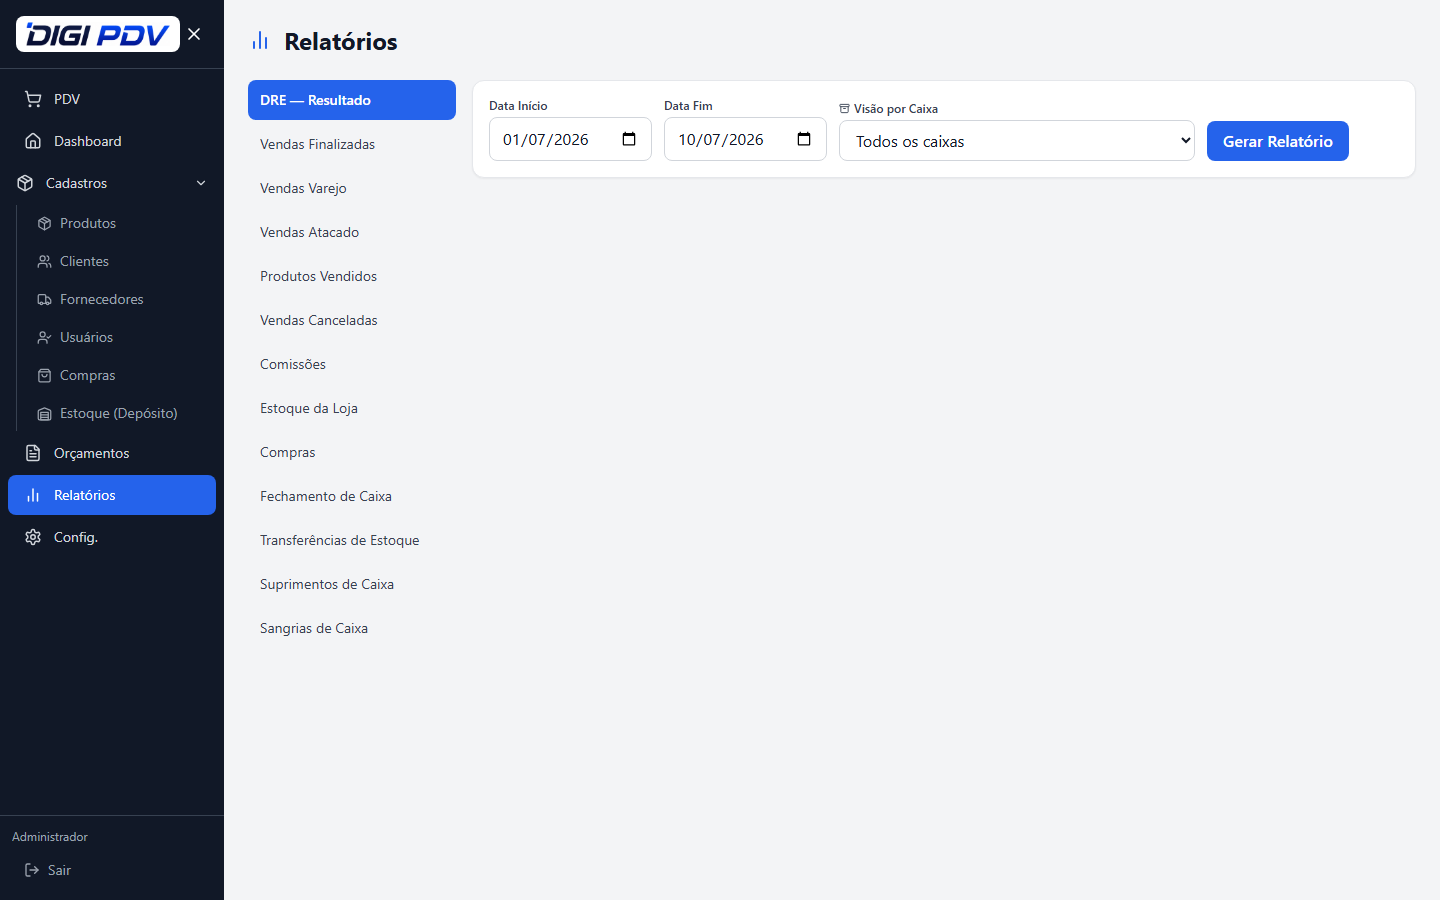1440x900 pixels.
Task: Close sidebar with the X button
Action: [194, 34]
